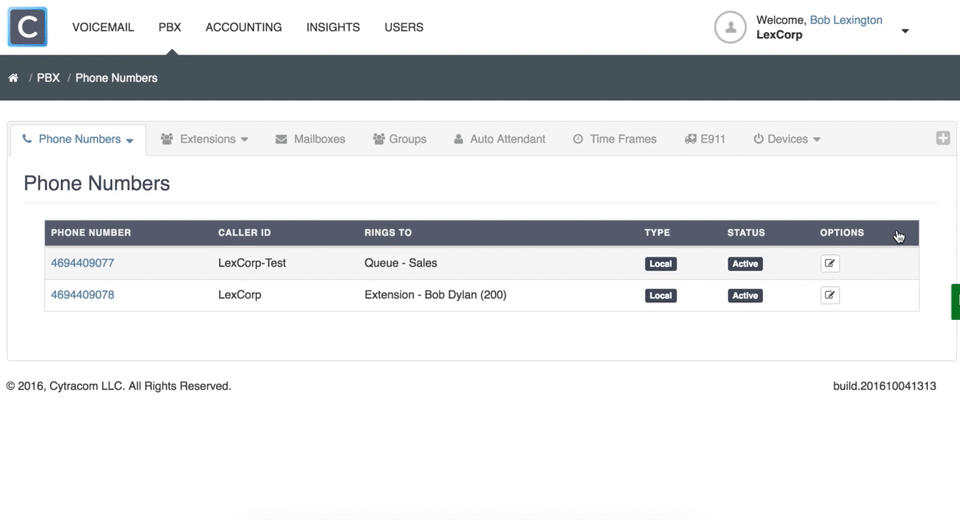Open the USERS menu
Screen dimensions: 960x520
403,27
